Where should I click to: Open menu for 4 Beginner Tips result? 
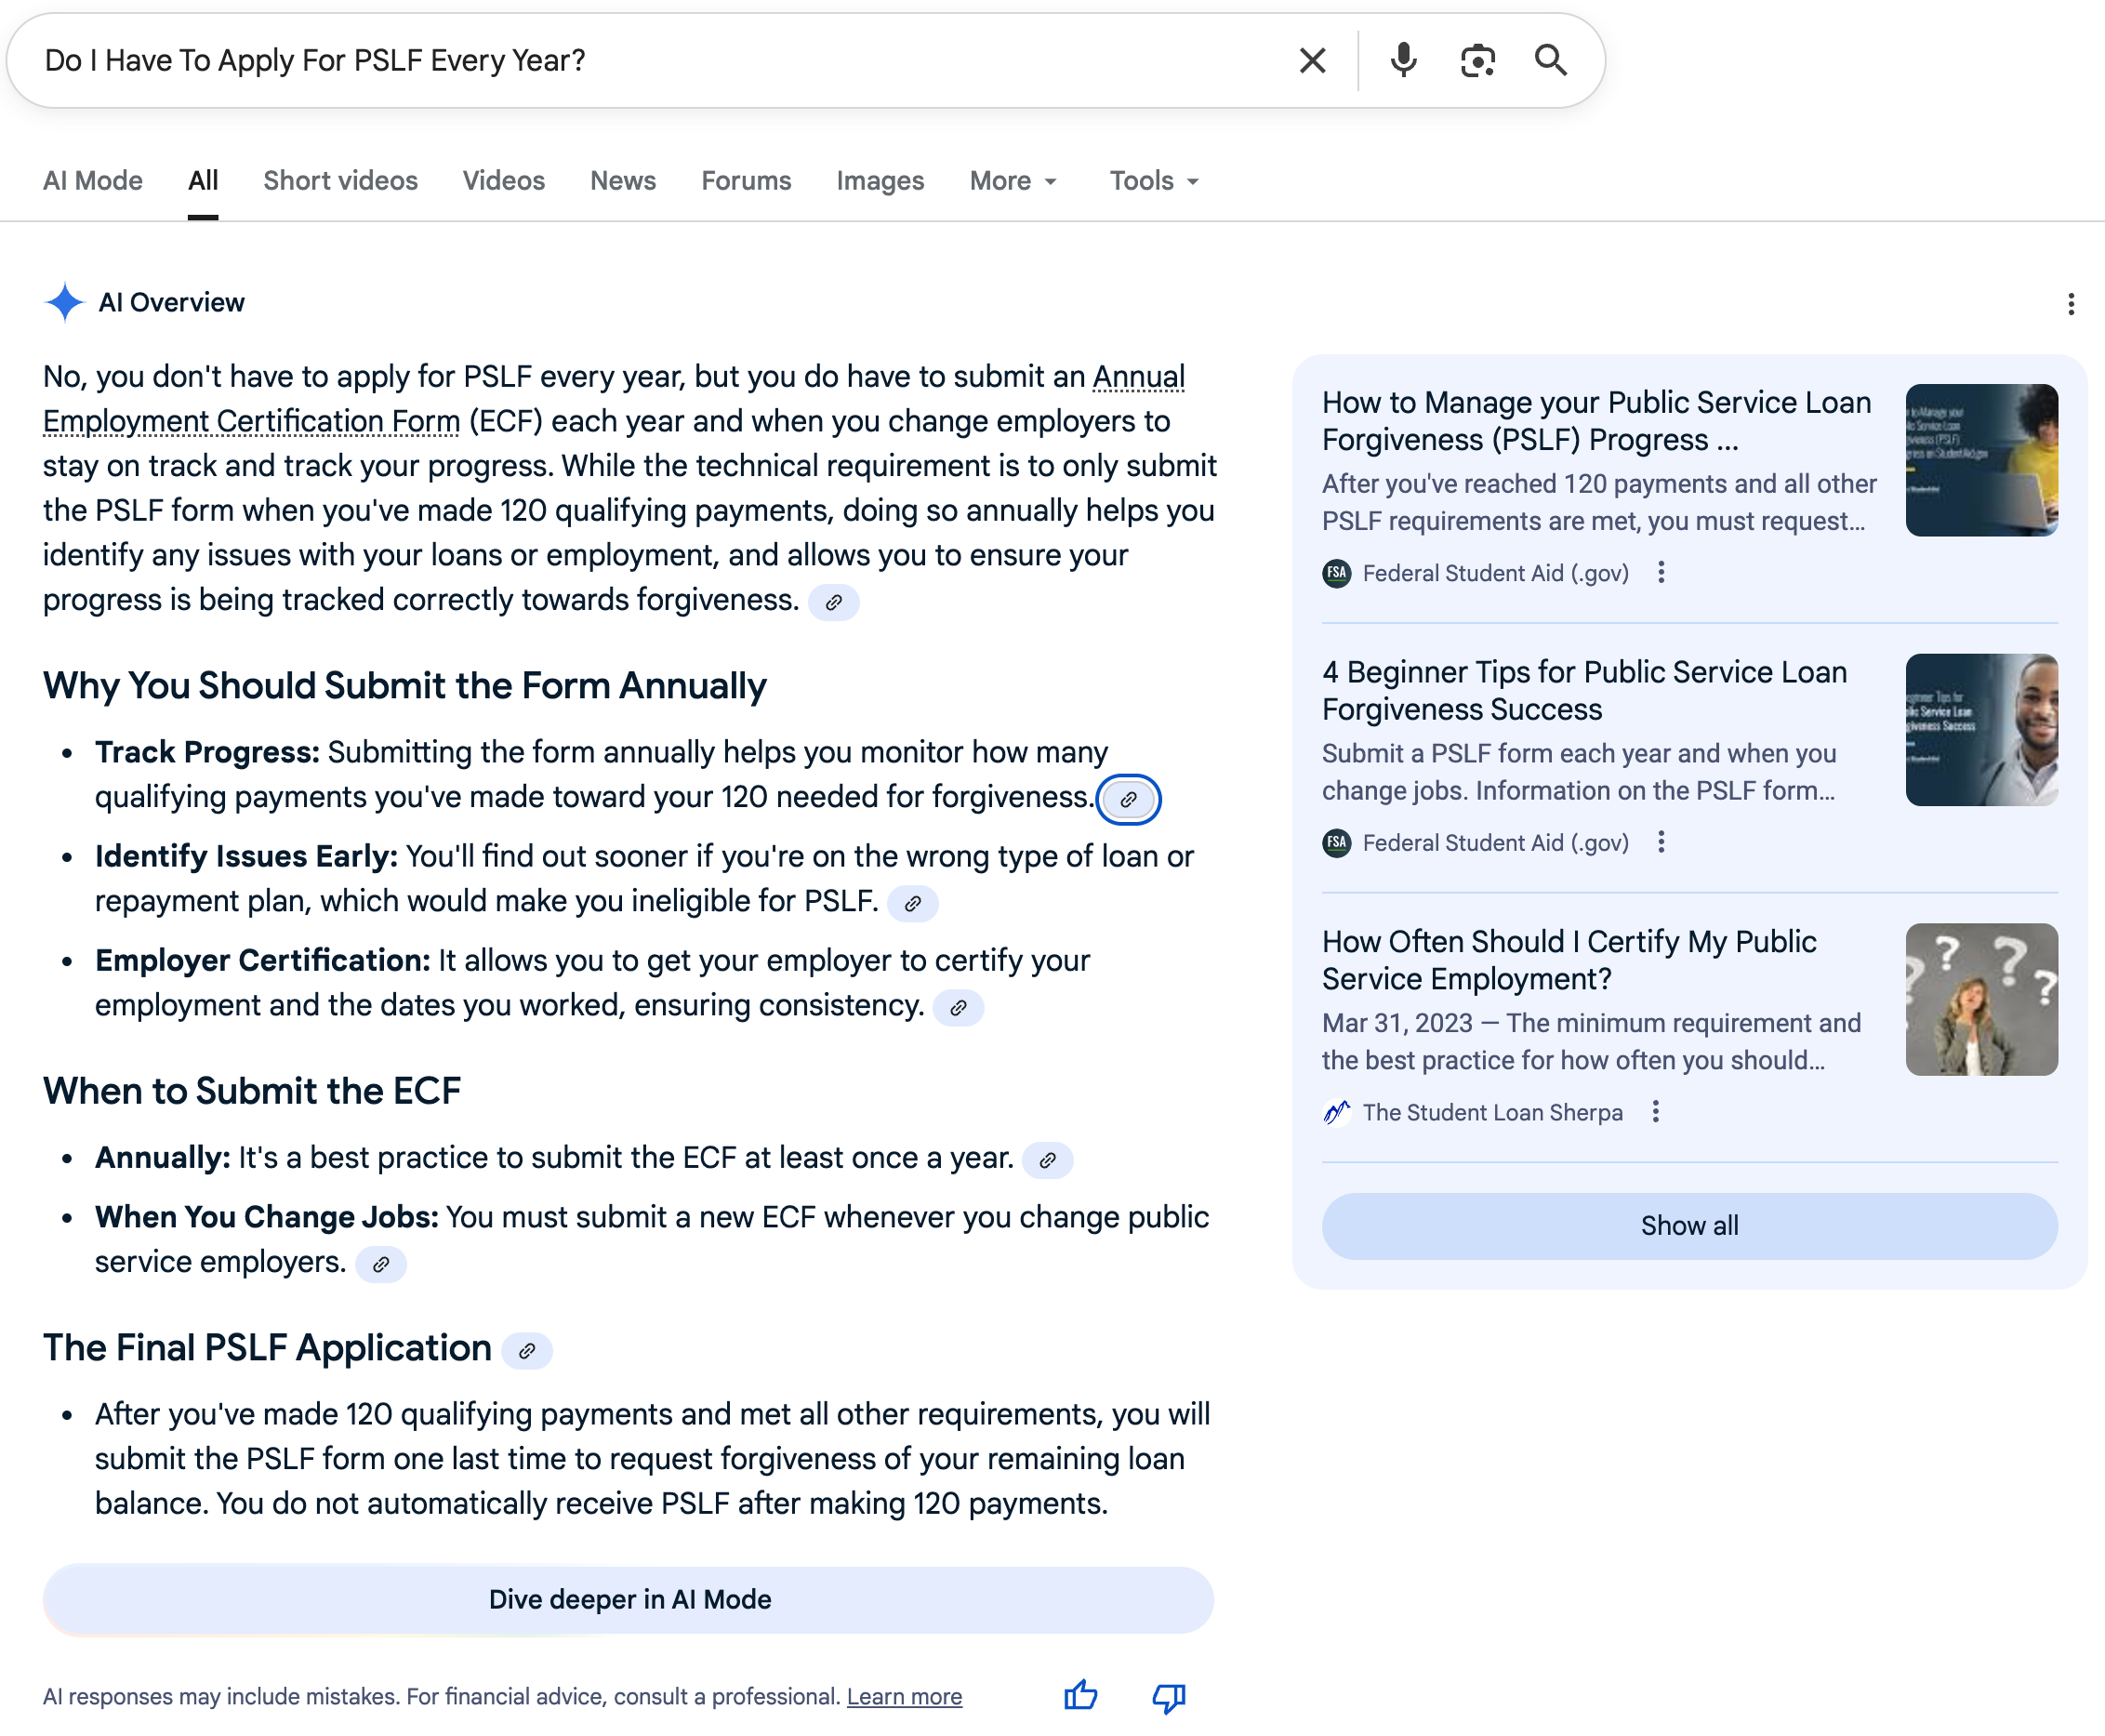point(1661,843)
